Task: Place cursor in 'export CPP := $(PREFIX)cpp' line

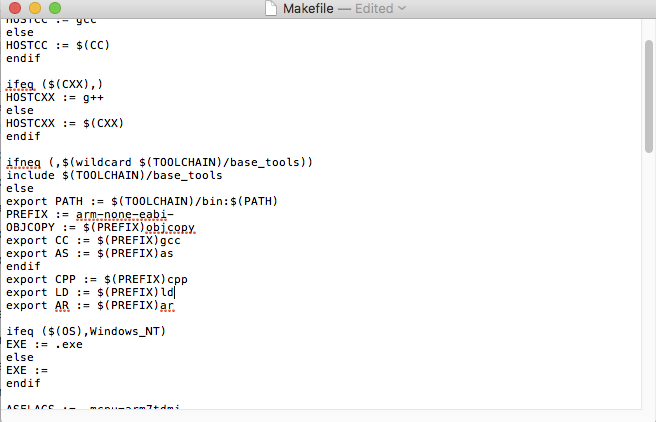Action: pos(96,279)
